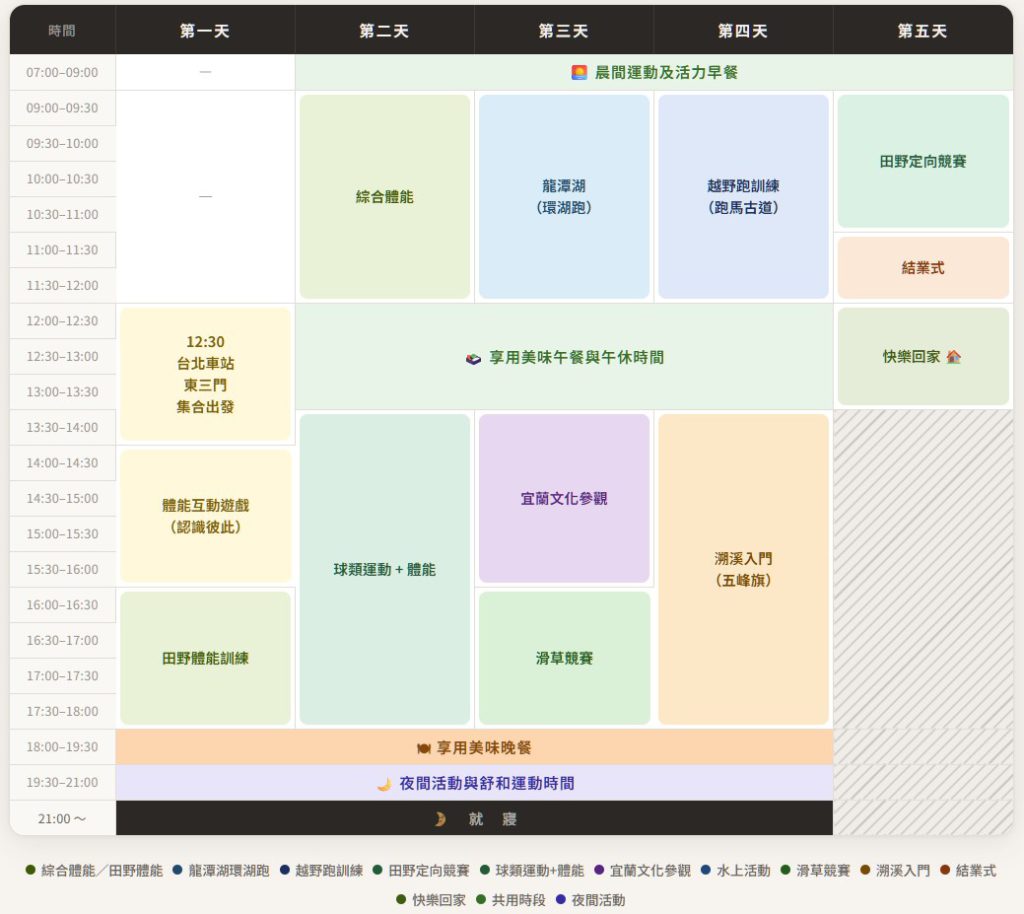Viewport: 1024px width, 914px height.
Task: Open the 綜合體能 activity block
Action: point(384,197)
